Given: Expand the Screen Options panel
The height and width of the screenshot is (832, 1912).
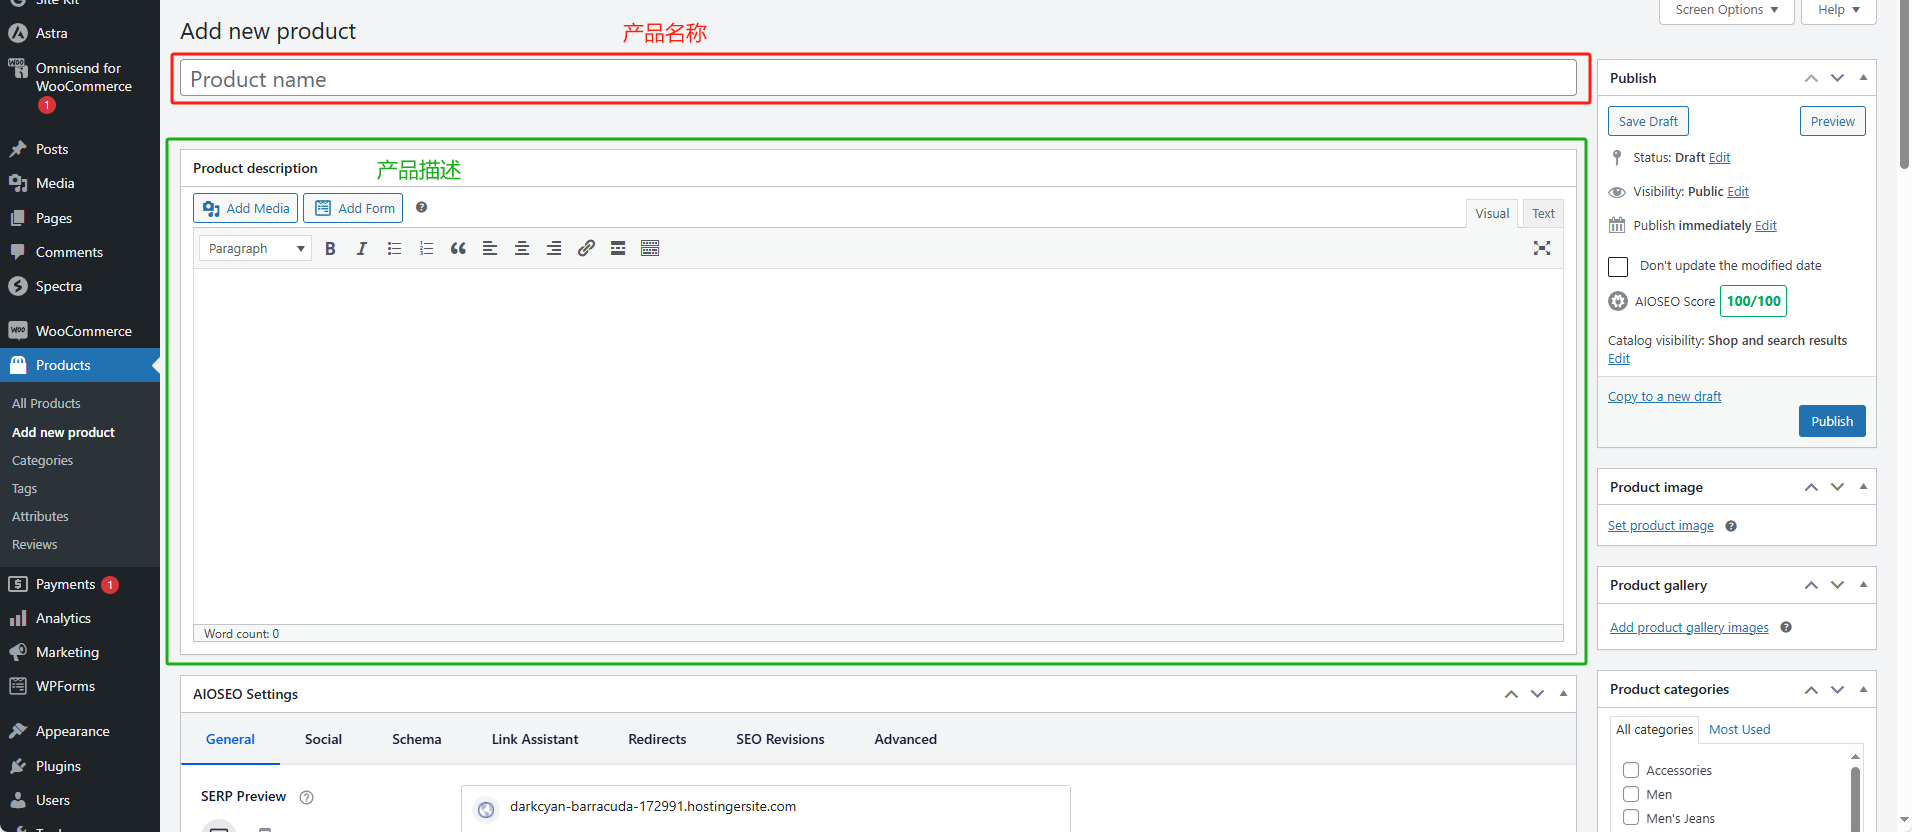Looking at the screenshot, I should click(x=1726, y=10).
